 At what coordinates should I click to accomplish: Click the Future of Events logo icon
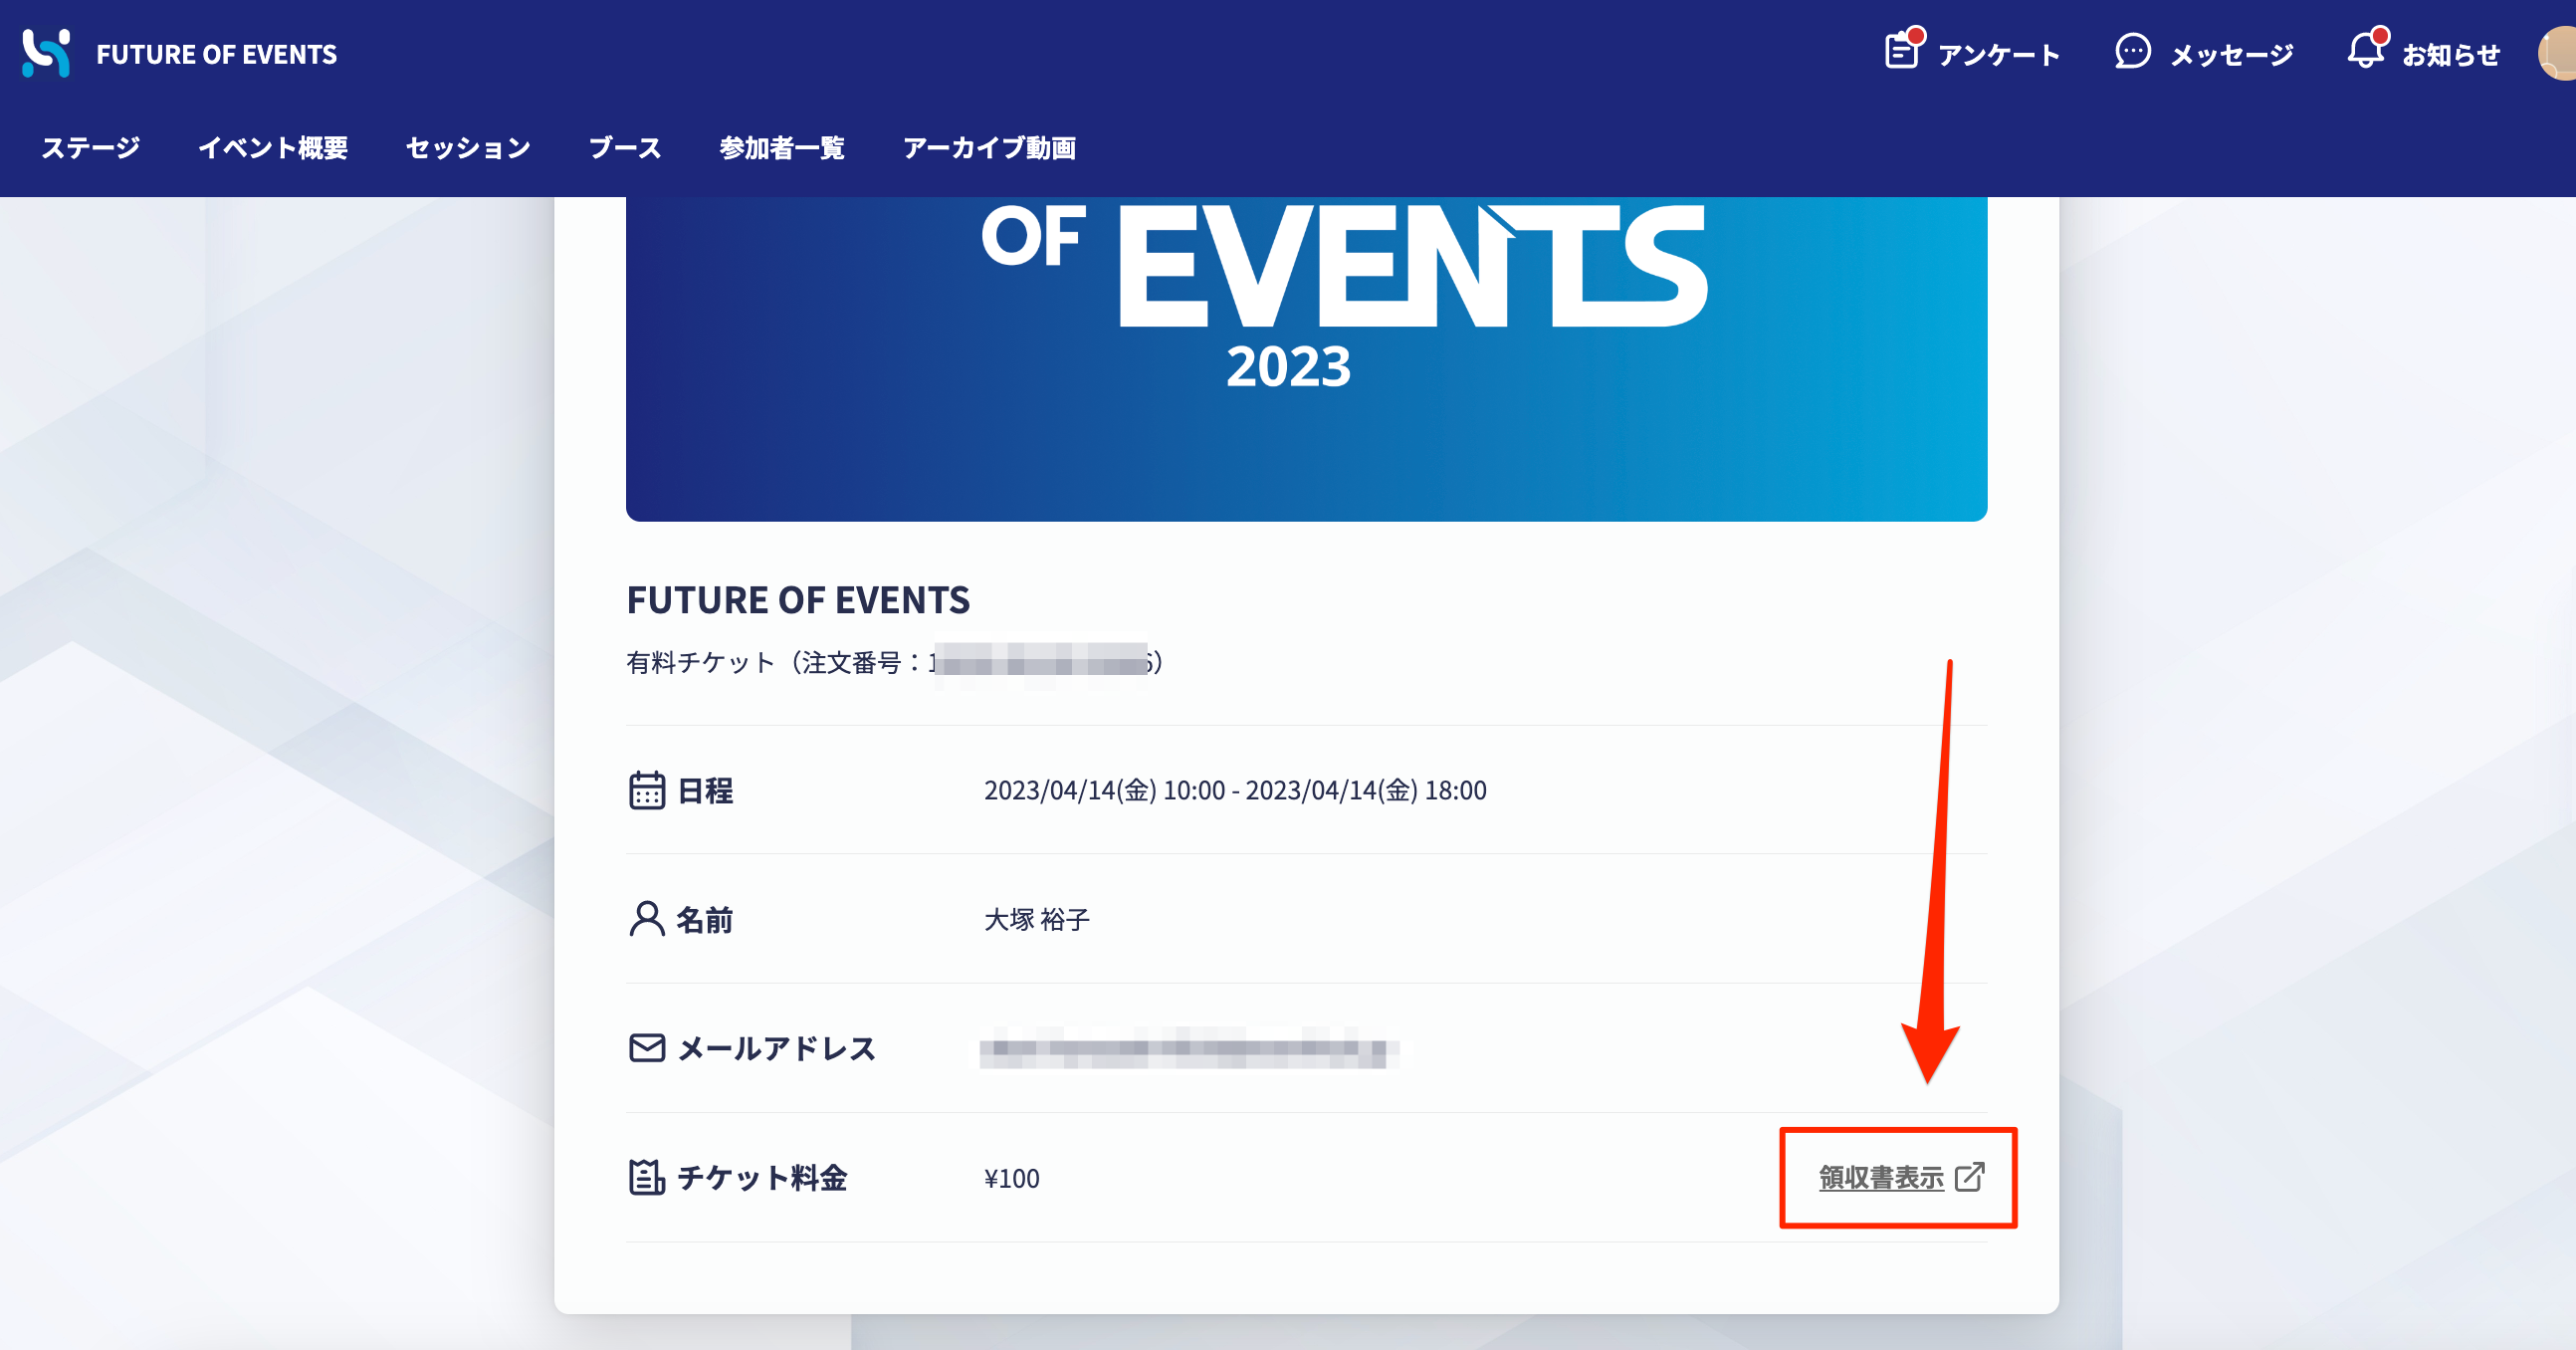[46, 53]
